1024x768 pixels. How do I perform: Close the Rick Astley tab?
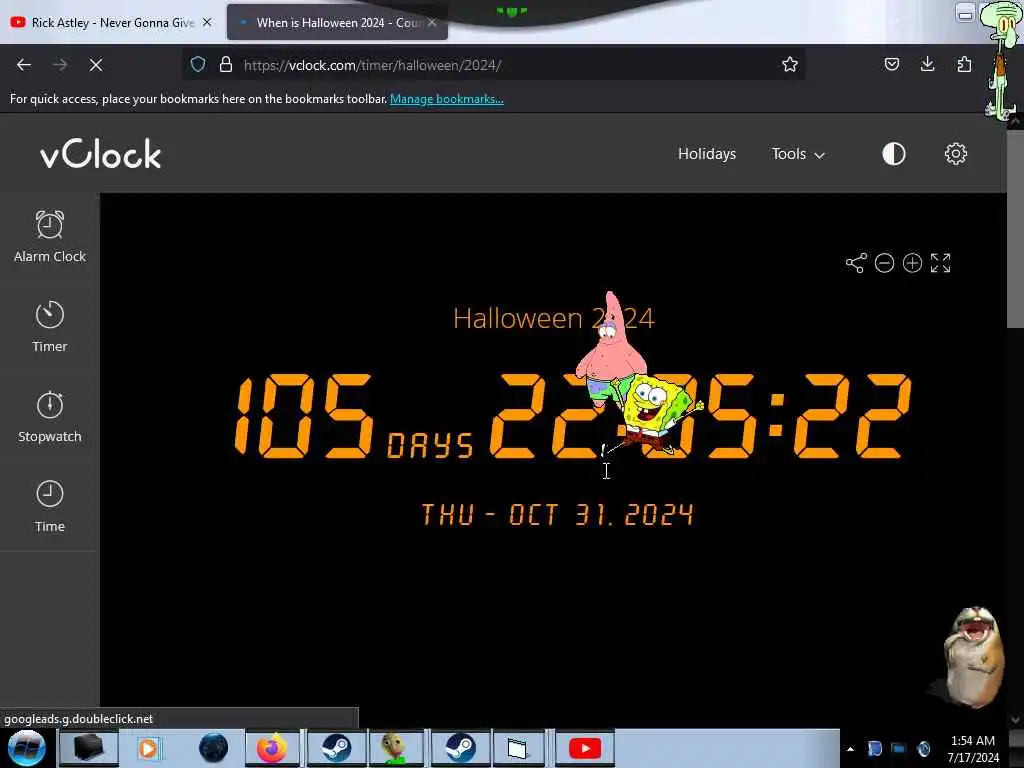(x=207, y=22)
